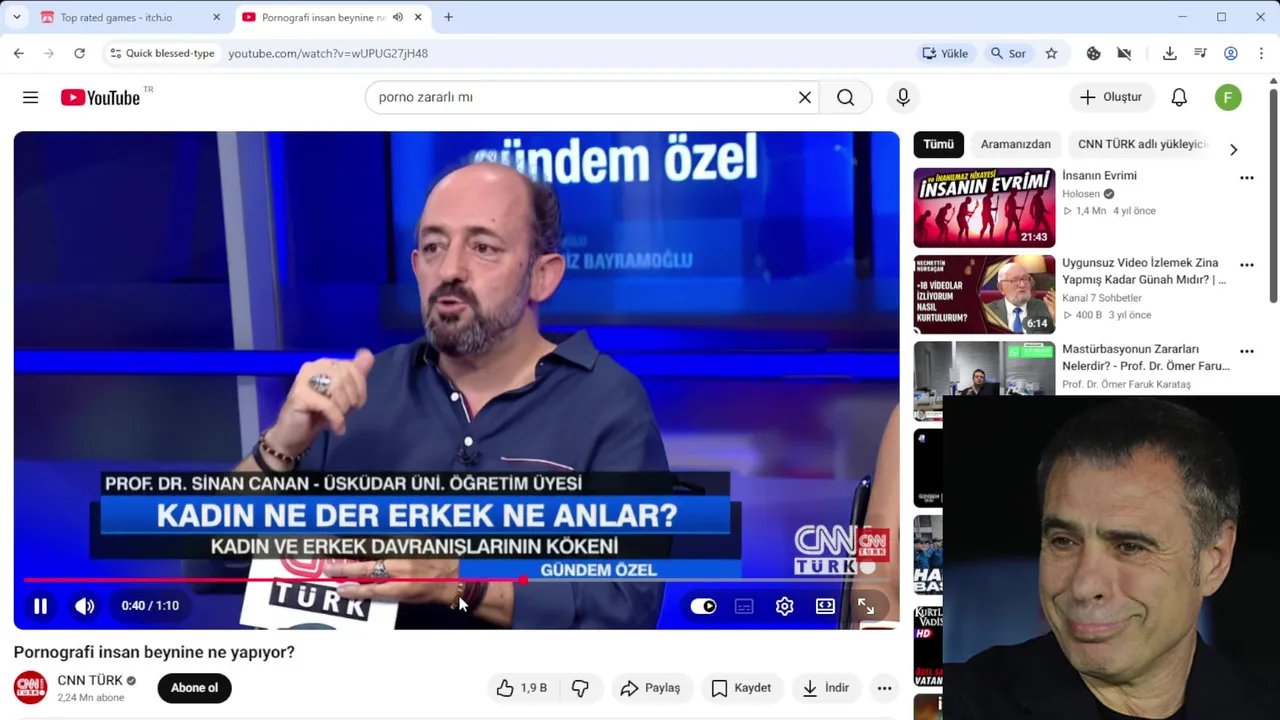Open the more actions menu under the video
The width and height of the screenshot is (1280, 720).
point(884,688)
